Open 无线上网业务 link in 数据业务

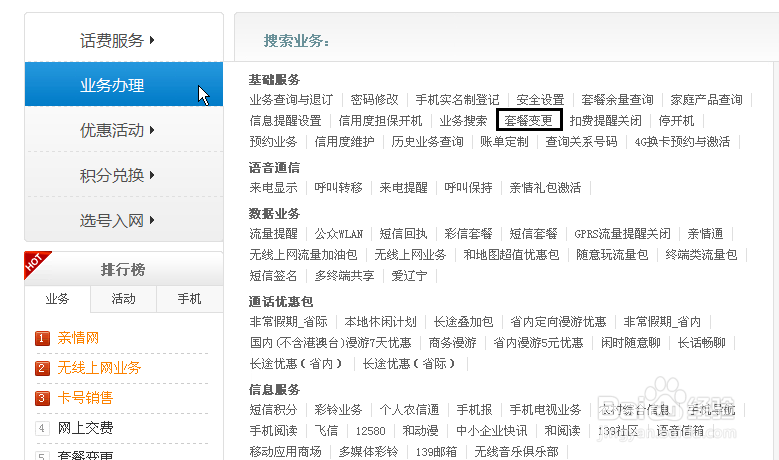(x=410, y=255)
